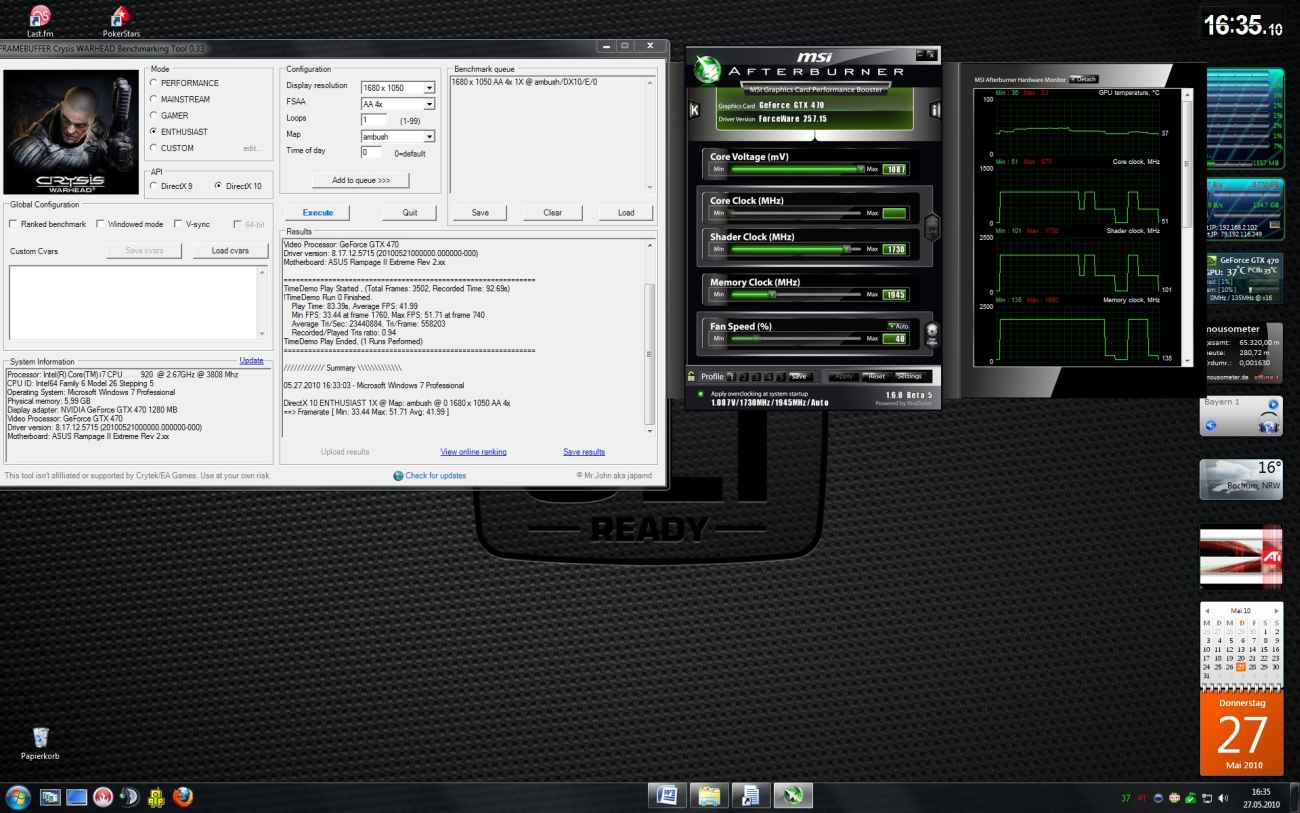The image size is (1300, 813).
Task: Select the PERFORMANCE mode radio button
Action: 154,83
